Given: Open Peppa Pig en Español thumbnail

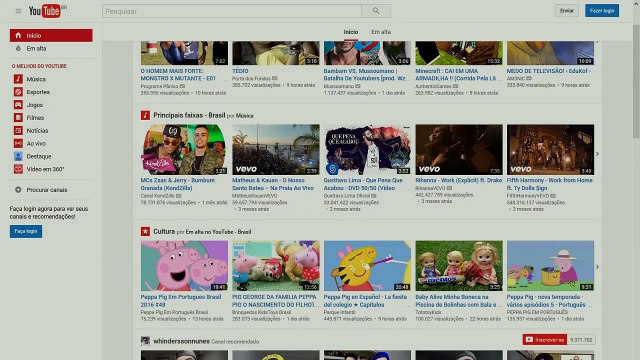Looking at the screenshot, I should pyautogui.click(x=367, y=266).
